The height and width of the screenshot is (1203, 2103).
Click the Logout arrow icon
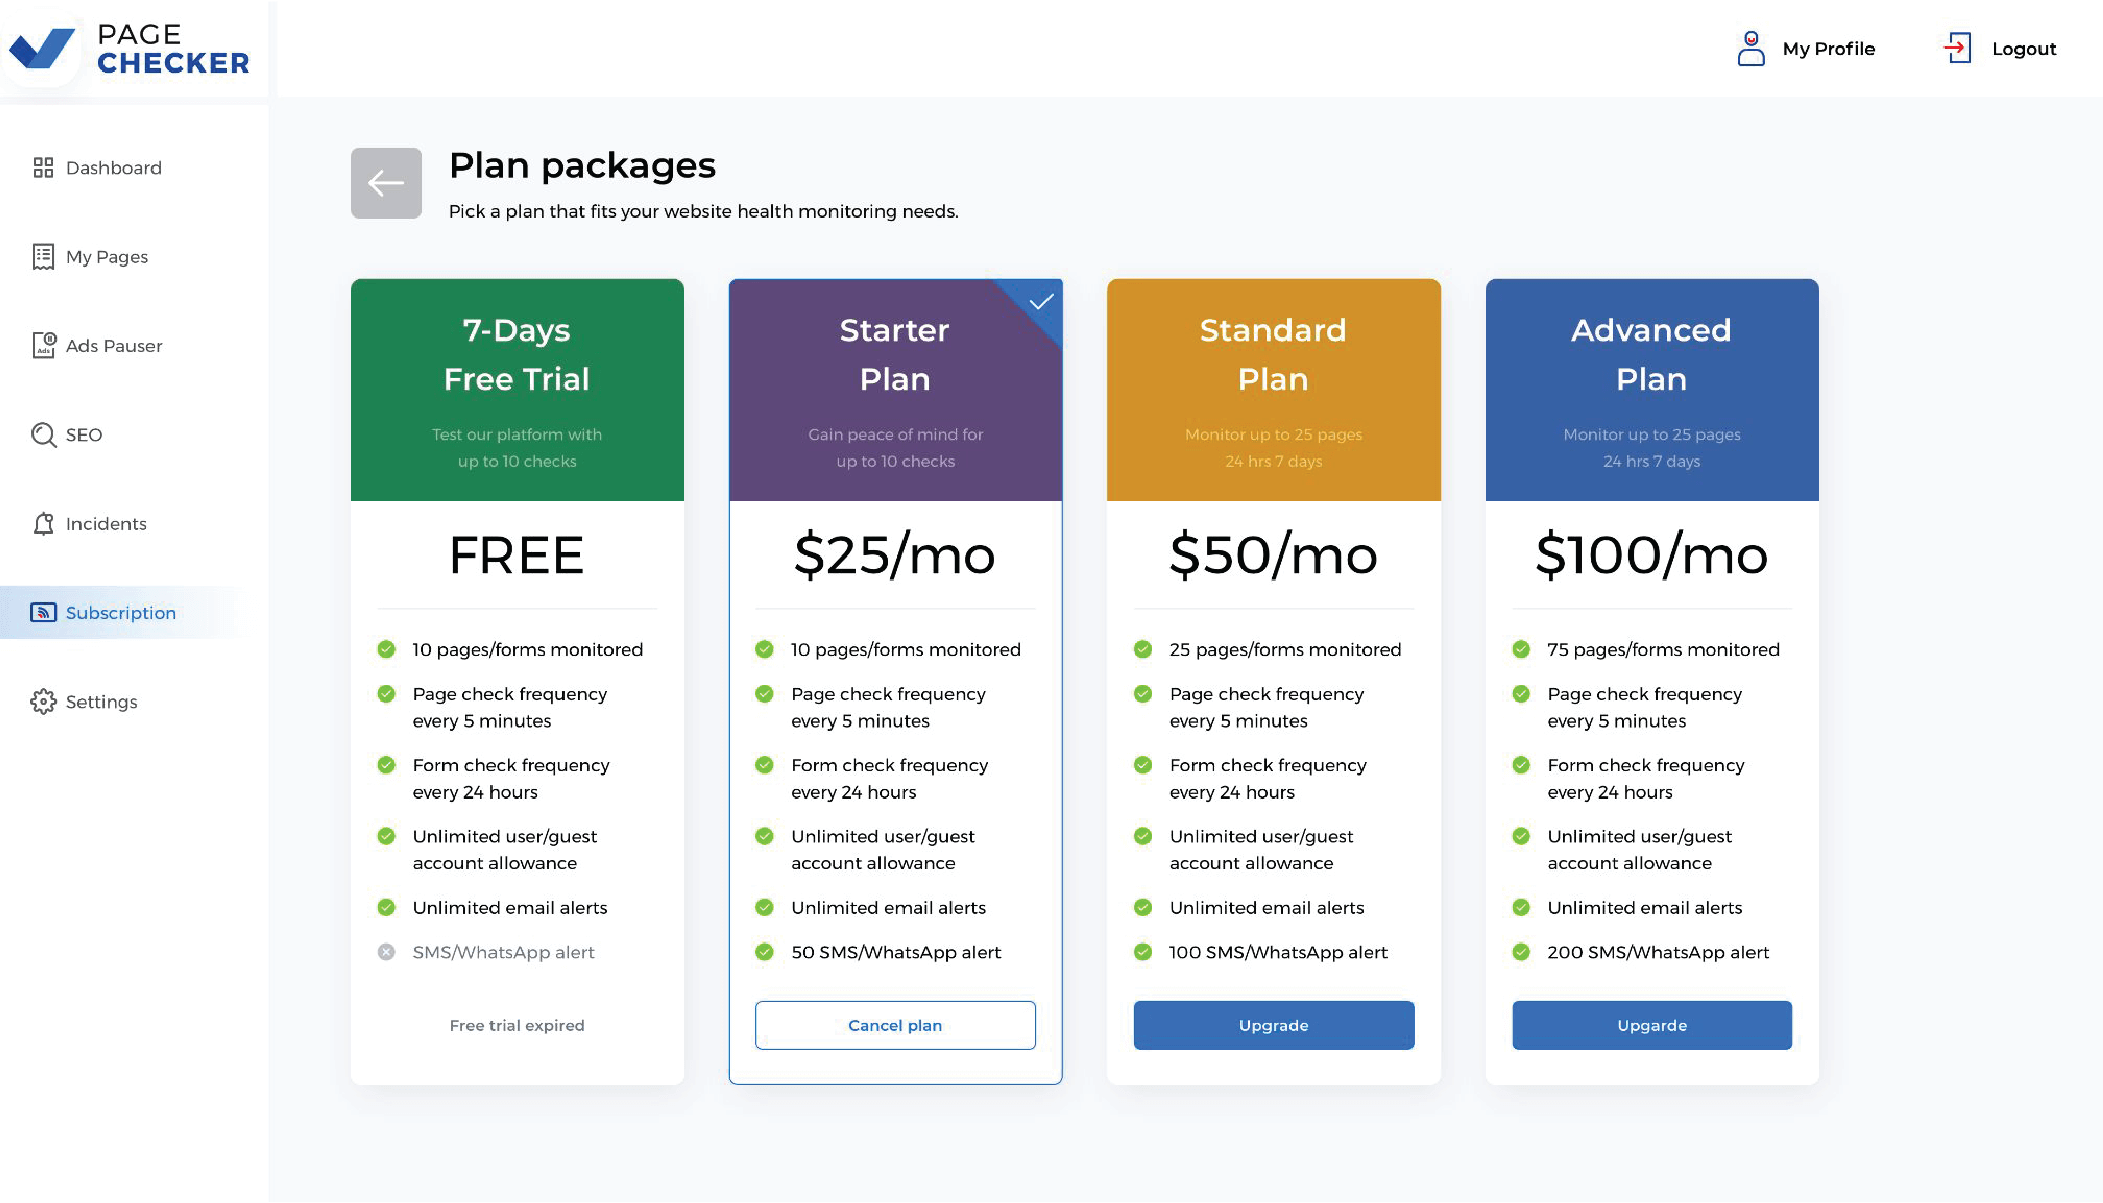[1957, 48]
